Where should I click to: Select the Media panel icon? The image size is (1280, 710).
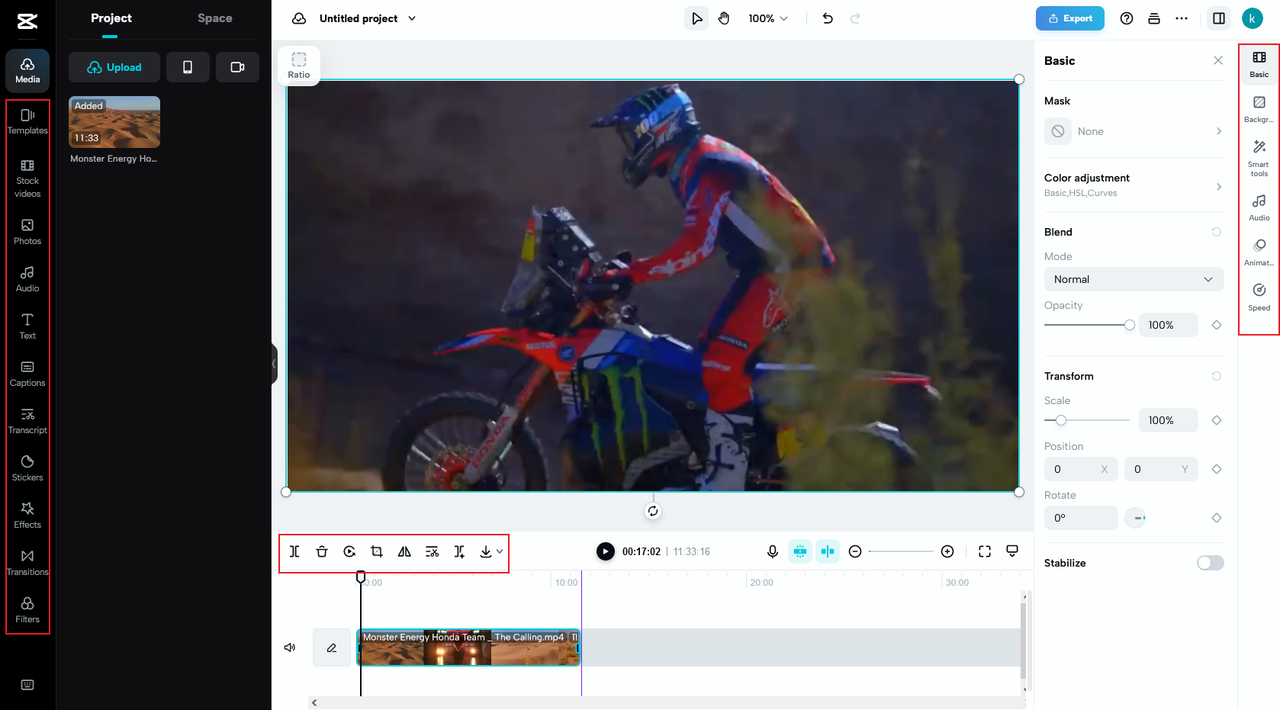(27, 70)
